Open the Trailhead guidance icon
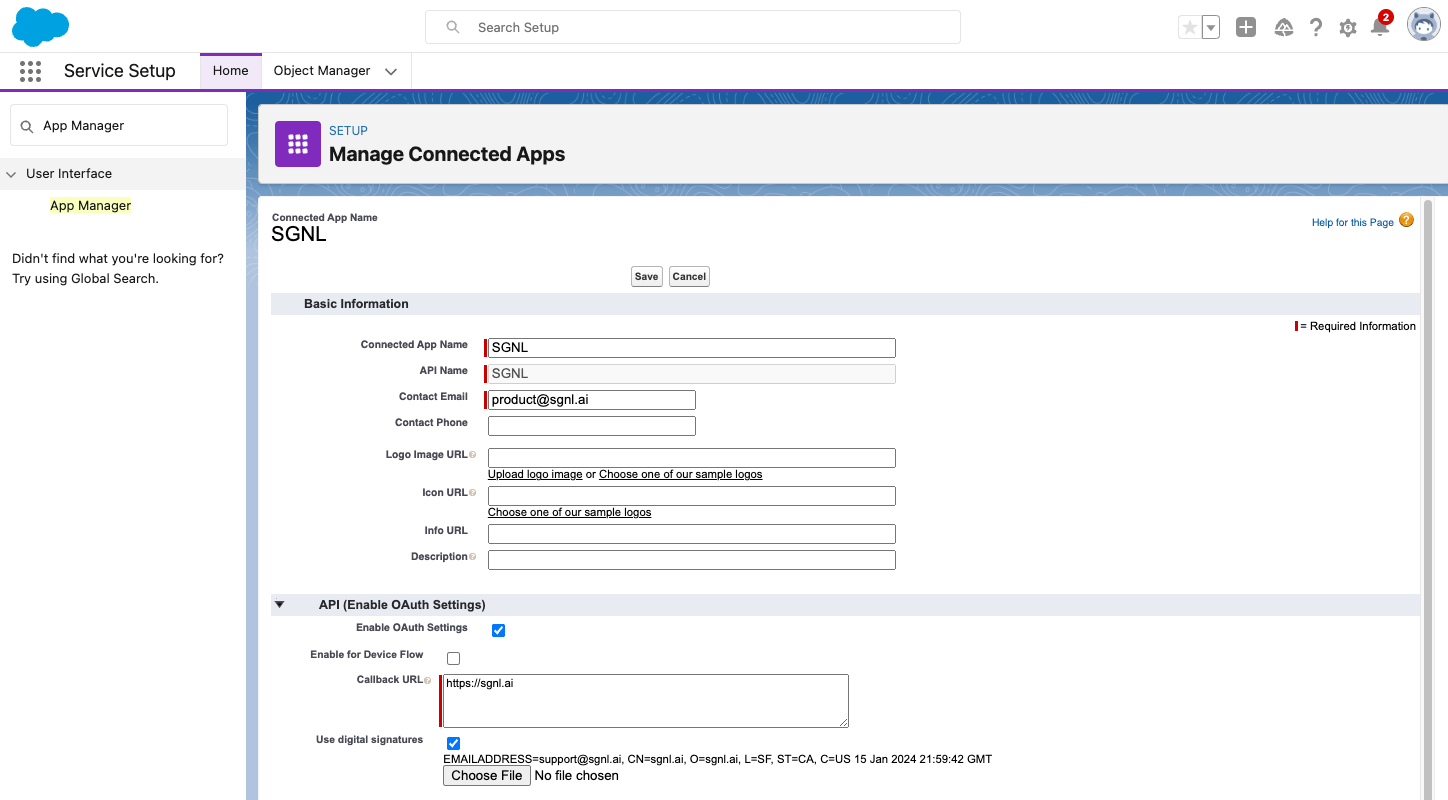This screenshot has width=1448, height=800. (x=1284, y=27)
